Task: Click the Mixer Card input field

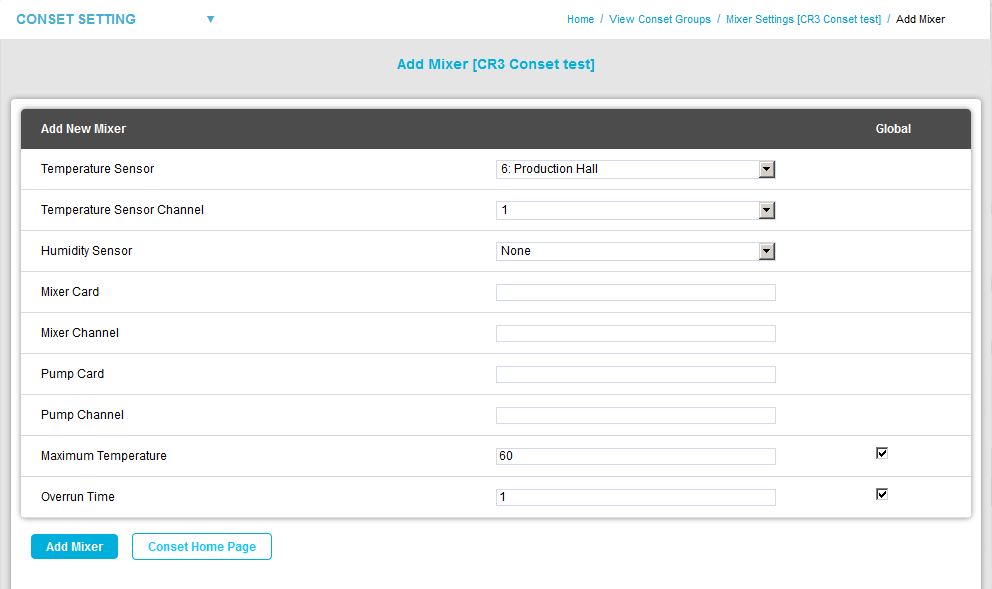Action: (x=635, y=292)
